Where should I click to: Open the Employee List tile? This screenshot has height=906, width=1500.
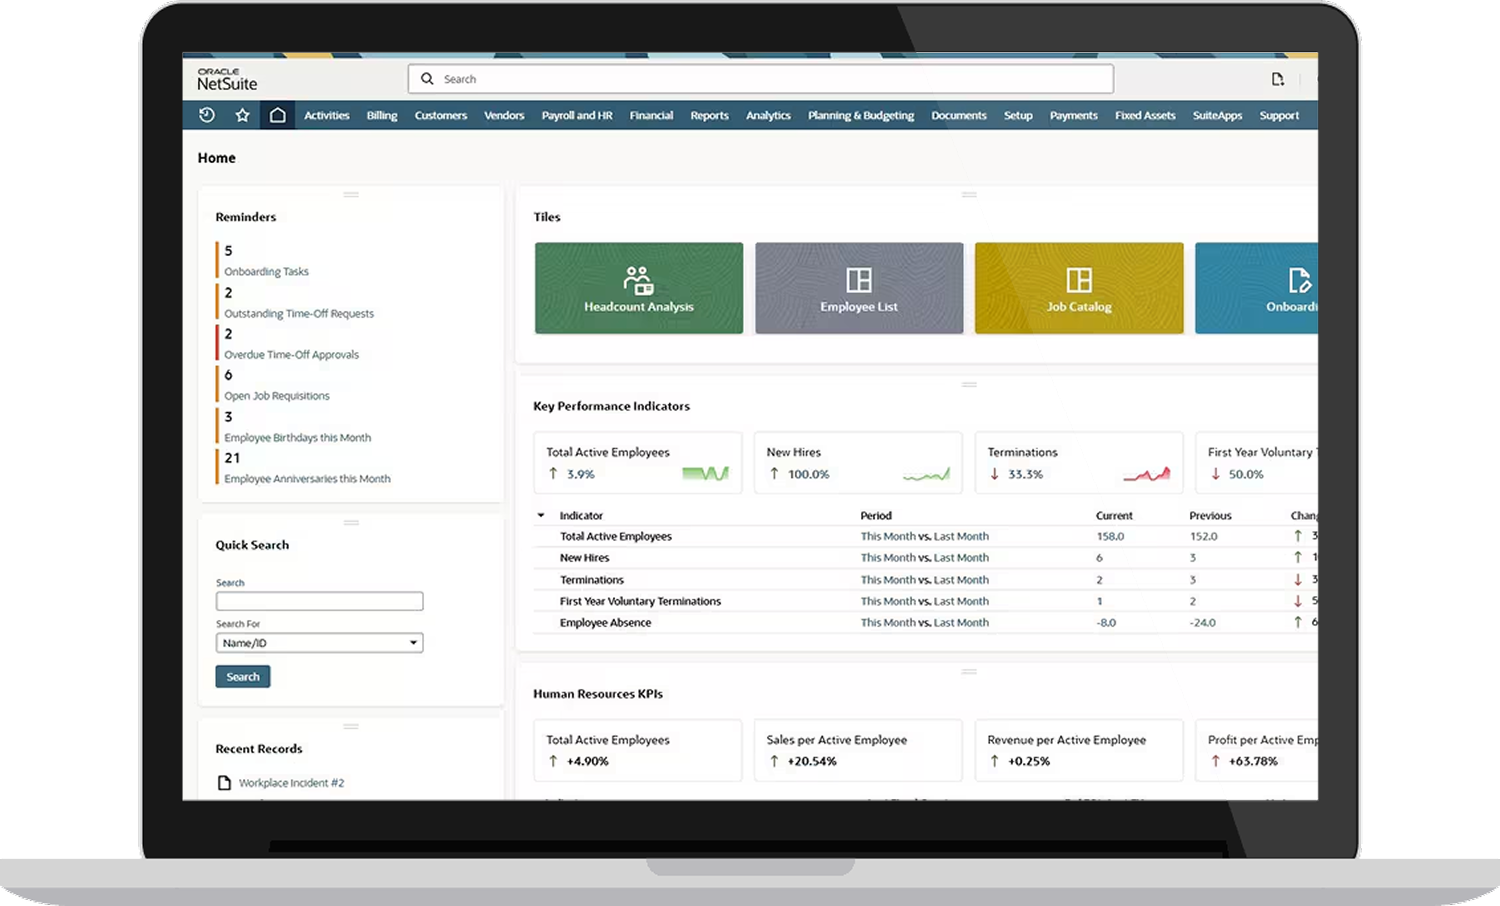[x=859, y=288]
